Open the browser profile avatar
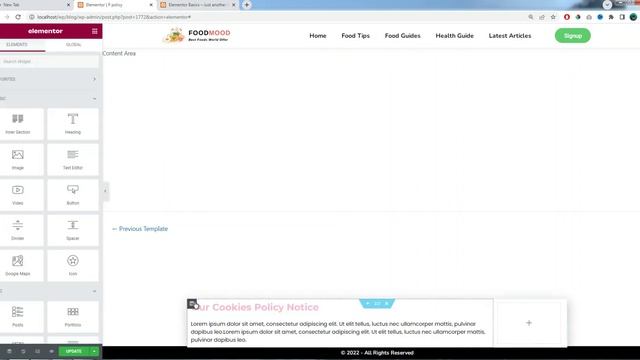 point(633,17)
